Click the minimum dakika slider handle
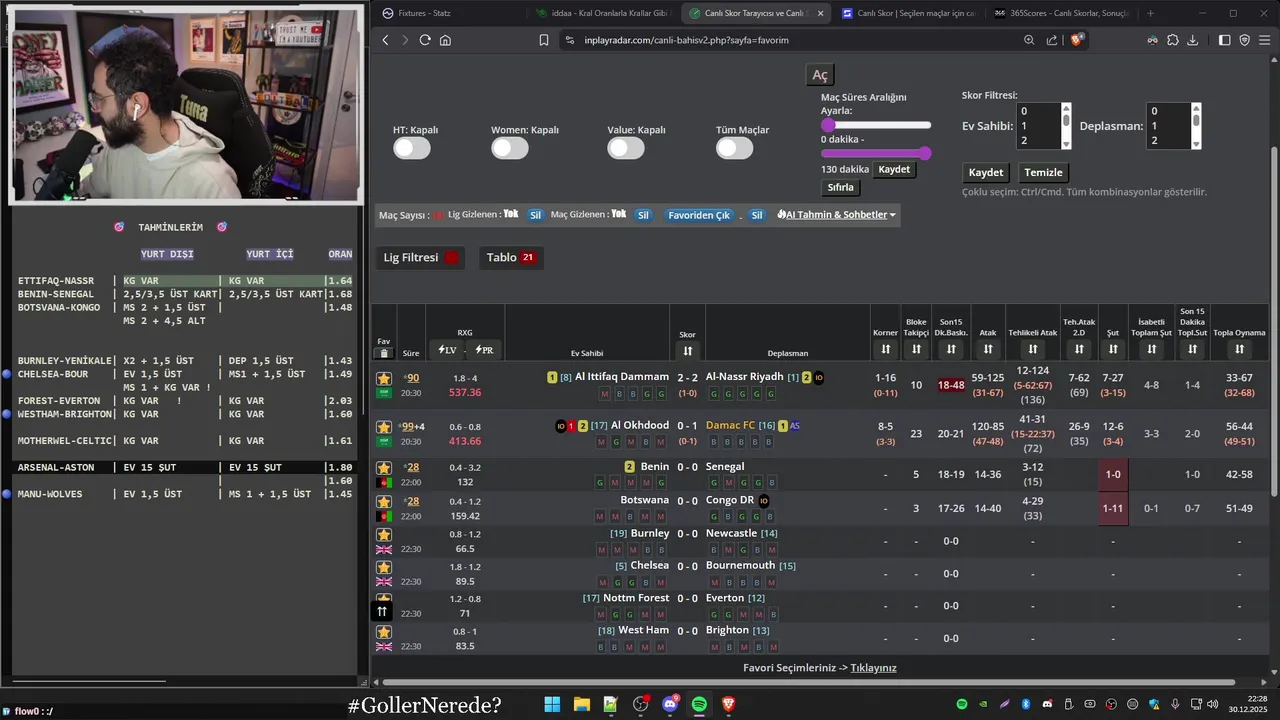Viewport: 1280px width, 720px height. (x=828, y=125)
